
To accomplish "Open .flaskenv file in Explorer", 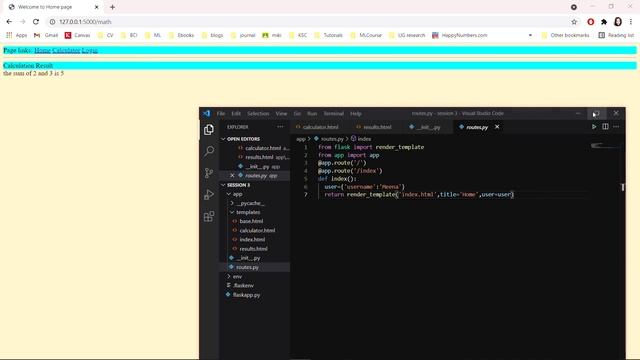I will [243, 285].
